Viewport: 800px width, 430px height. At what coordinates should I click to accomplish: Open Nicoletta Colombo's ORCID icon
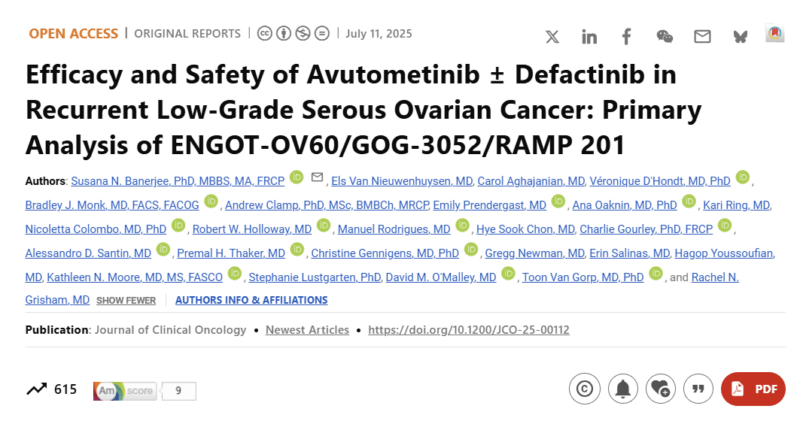179,225
